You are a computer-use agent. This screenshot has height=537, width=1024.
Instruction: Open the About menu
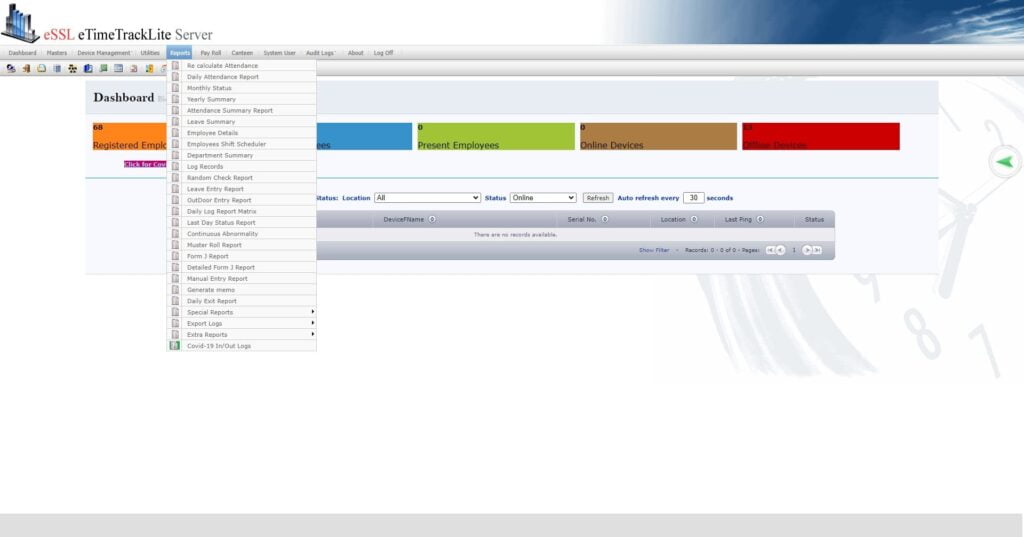[x=355, y=53]
